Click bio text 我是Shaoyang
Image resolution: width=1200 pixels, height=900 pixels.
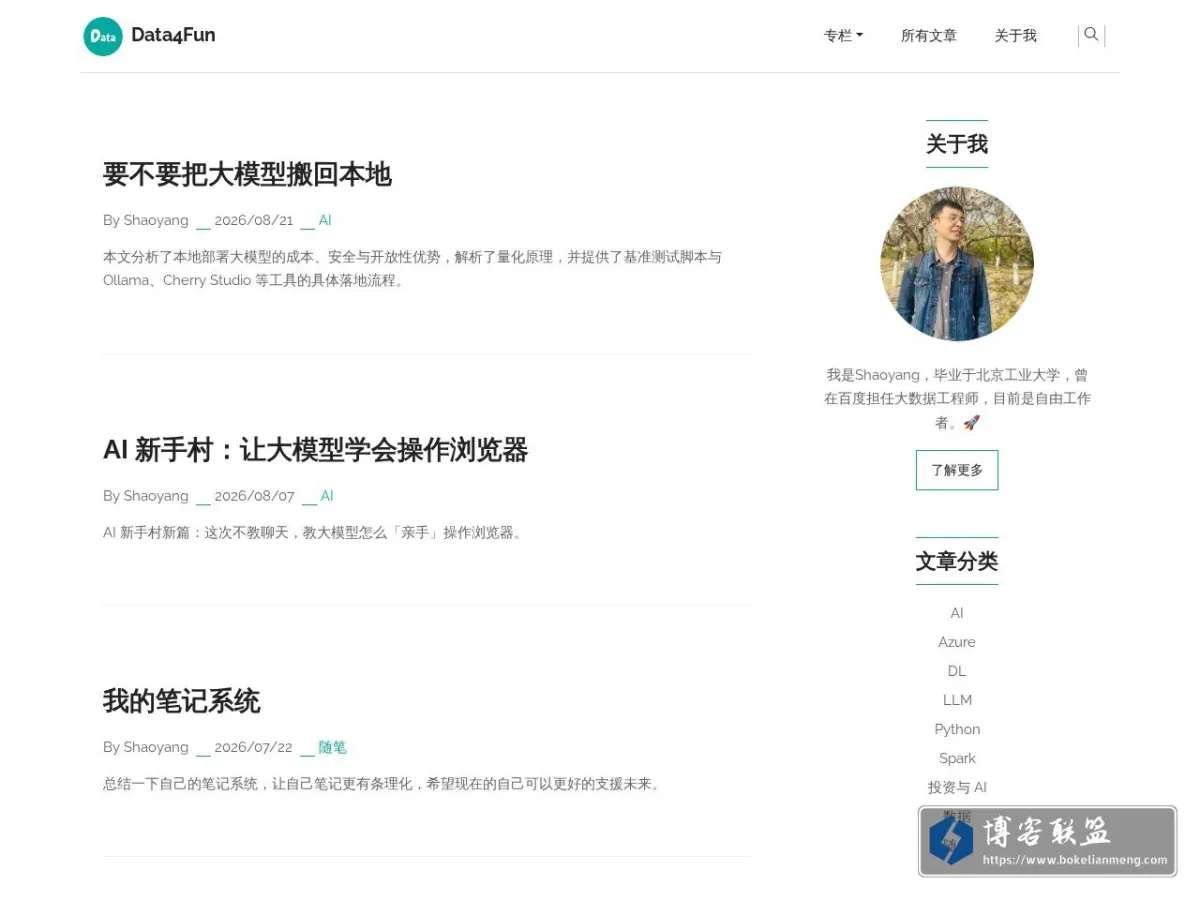(x=957, y=398)
